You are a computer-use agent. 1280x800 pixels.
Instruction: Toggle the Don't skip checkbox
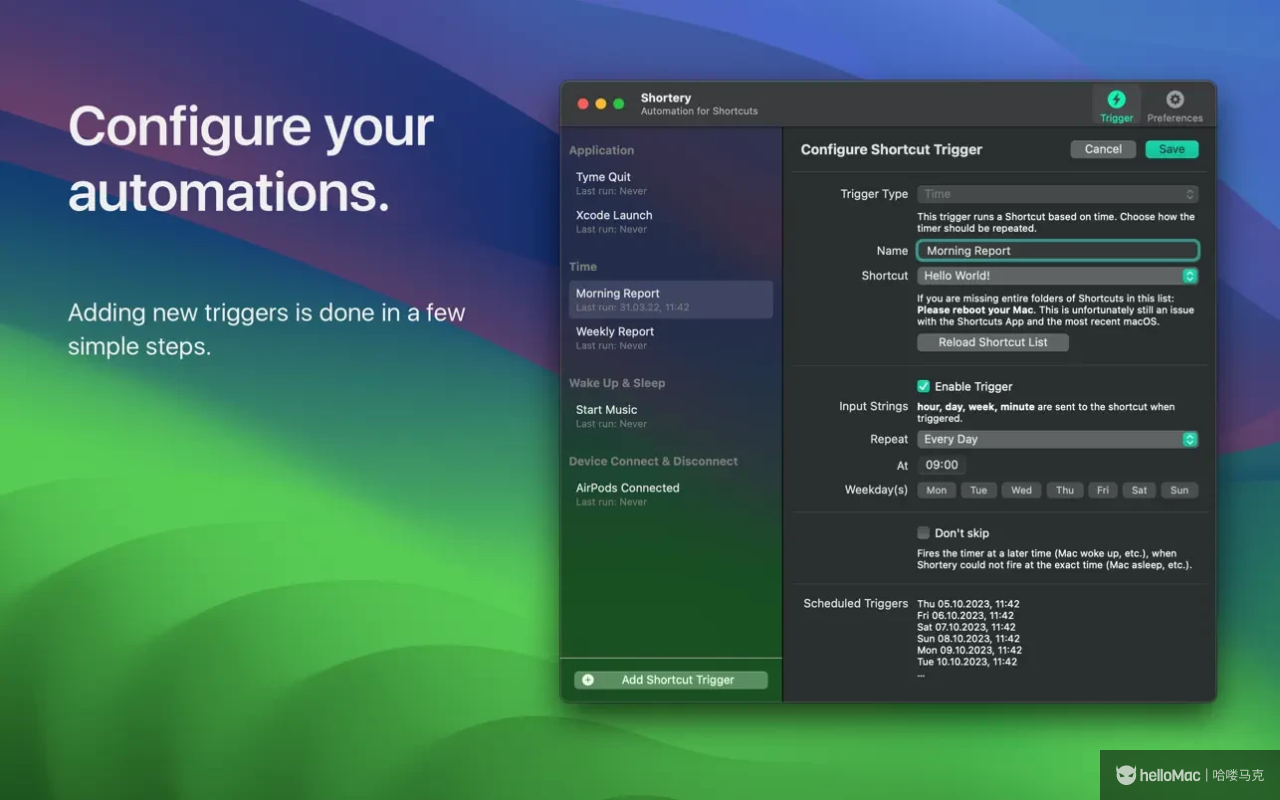tap(923, 533)
